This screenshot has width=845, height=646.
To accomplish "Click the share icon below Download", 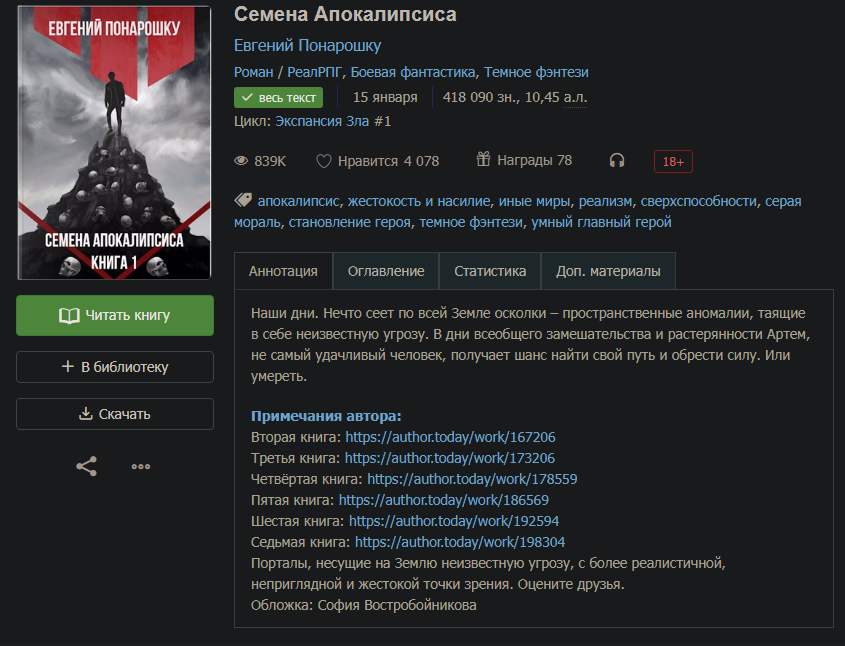I will click(x=86, y=467).
